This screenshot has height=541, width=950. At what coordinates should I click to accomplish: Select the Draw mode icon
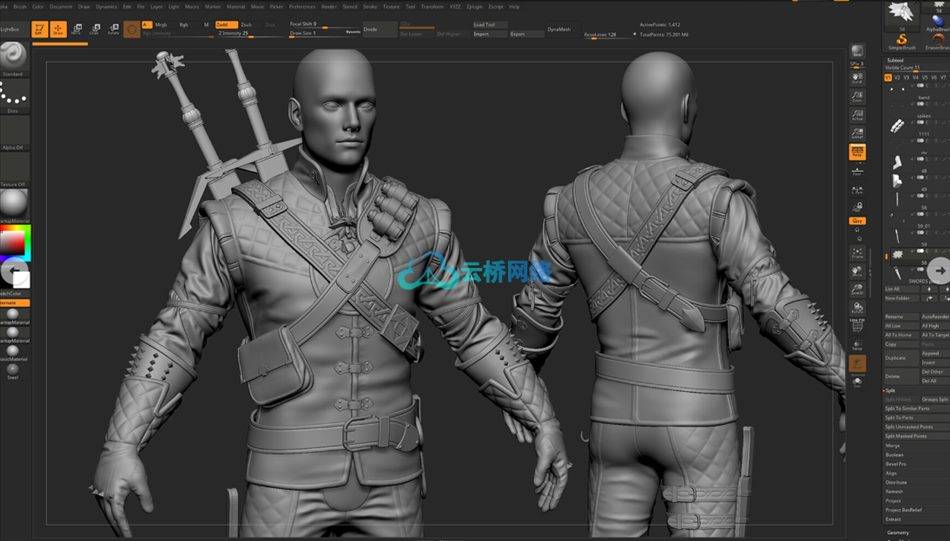(58, 28)
